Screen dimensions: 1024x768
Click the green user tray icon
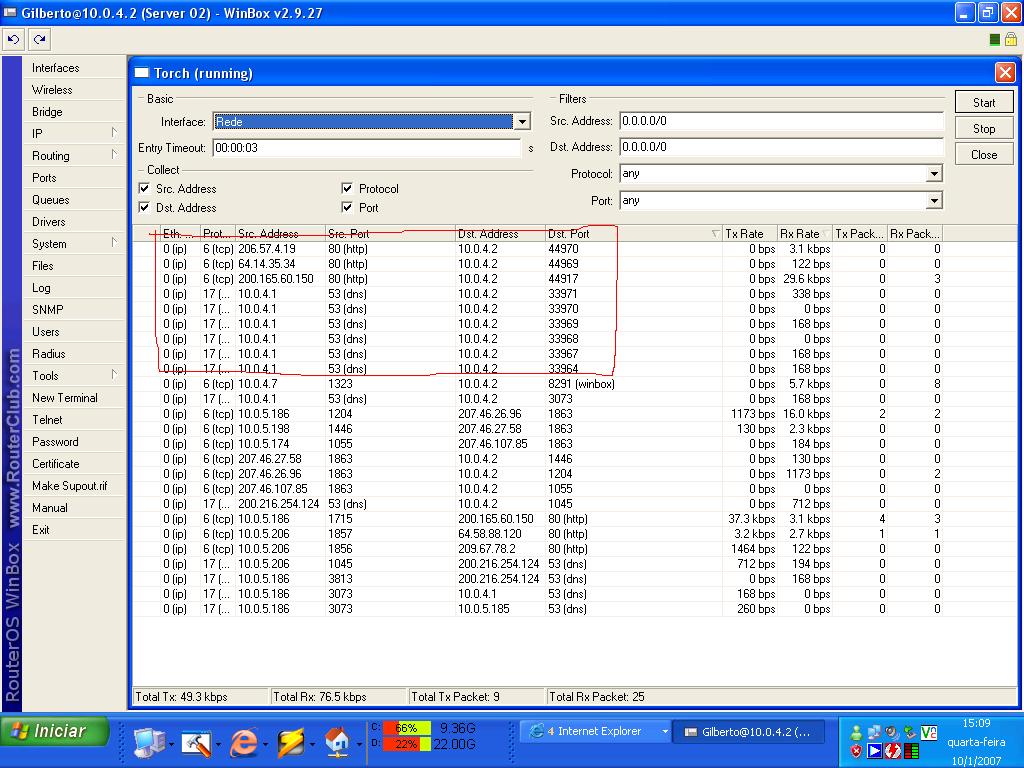click(x=856, y=733)
